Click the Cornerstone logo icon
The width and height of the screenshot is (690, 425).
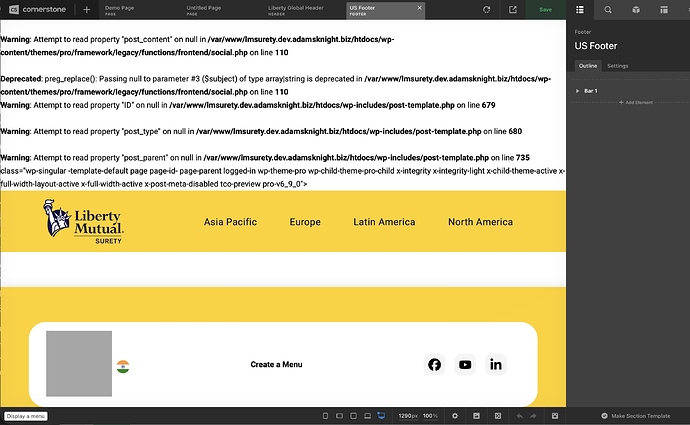click(14, 9)
